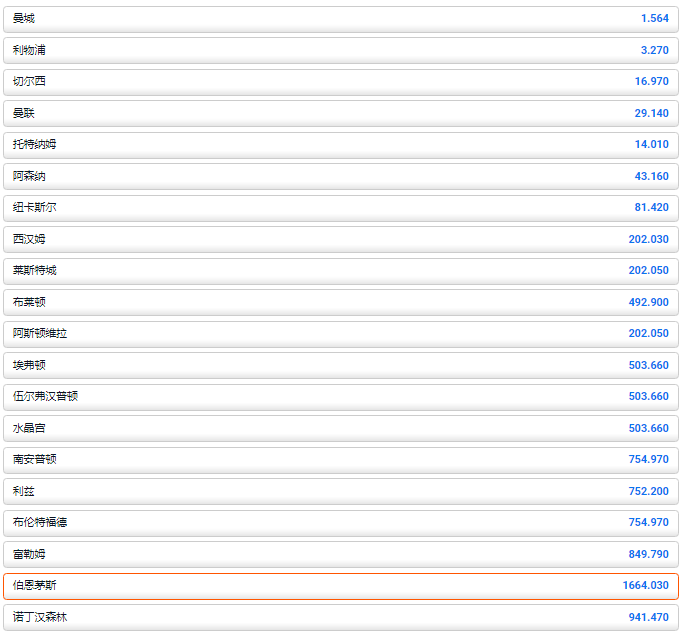The width and height of the screenshot is (687, 639).
Task: Choose the 849.790 odds for 富勒姆
Action: (x=648, y=555)
